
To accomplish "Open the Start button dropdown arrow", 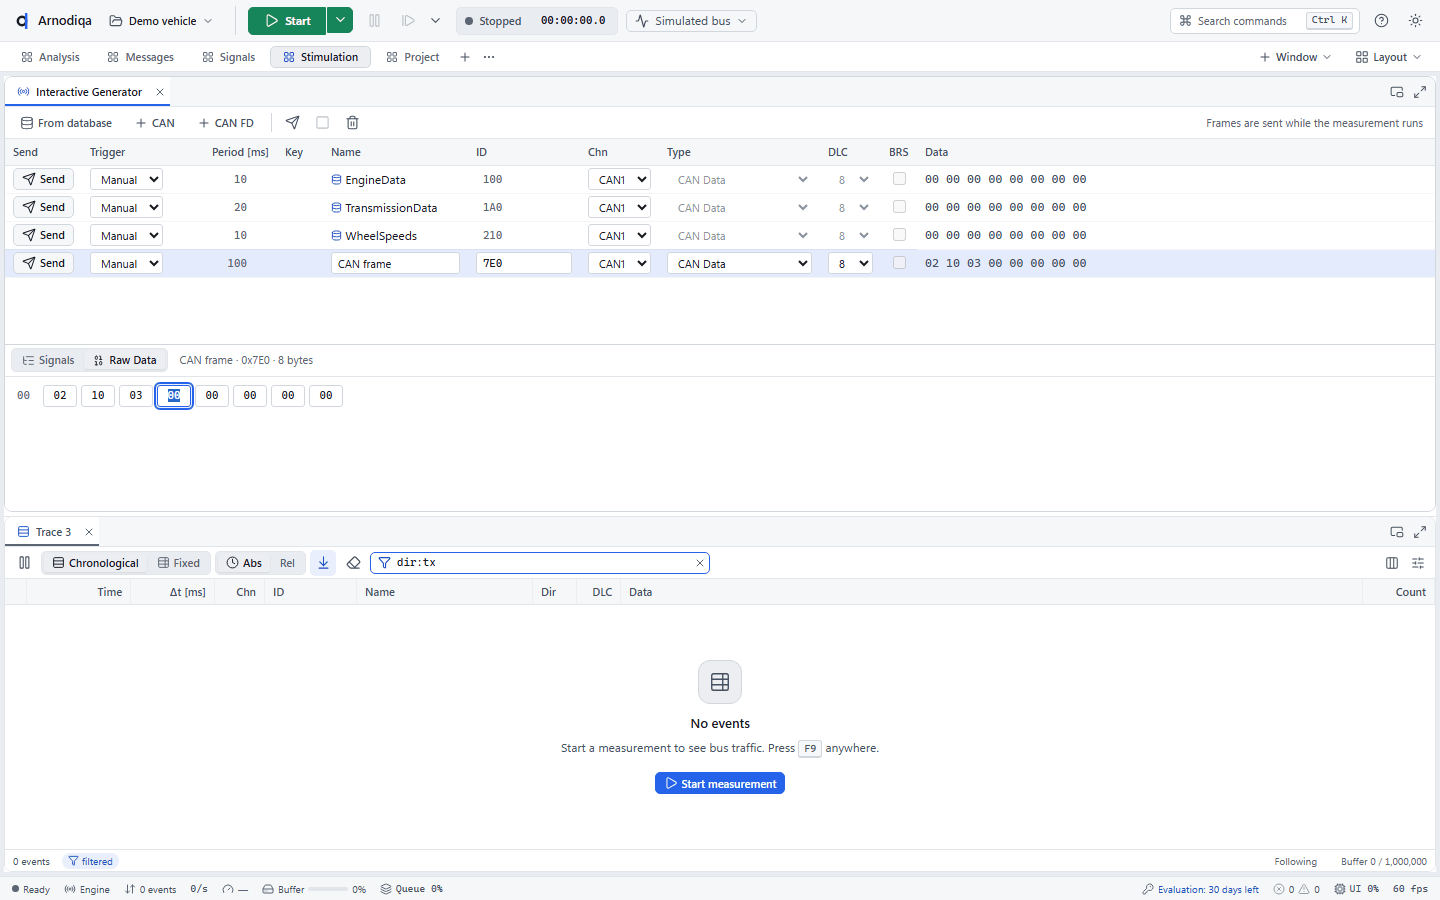I will click(340, 21).
